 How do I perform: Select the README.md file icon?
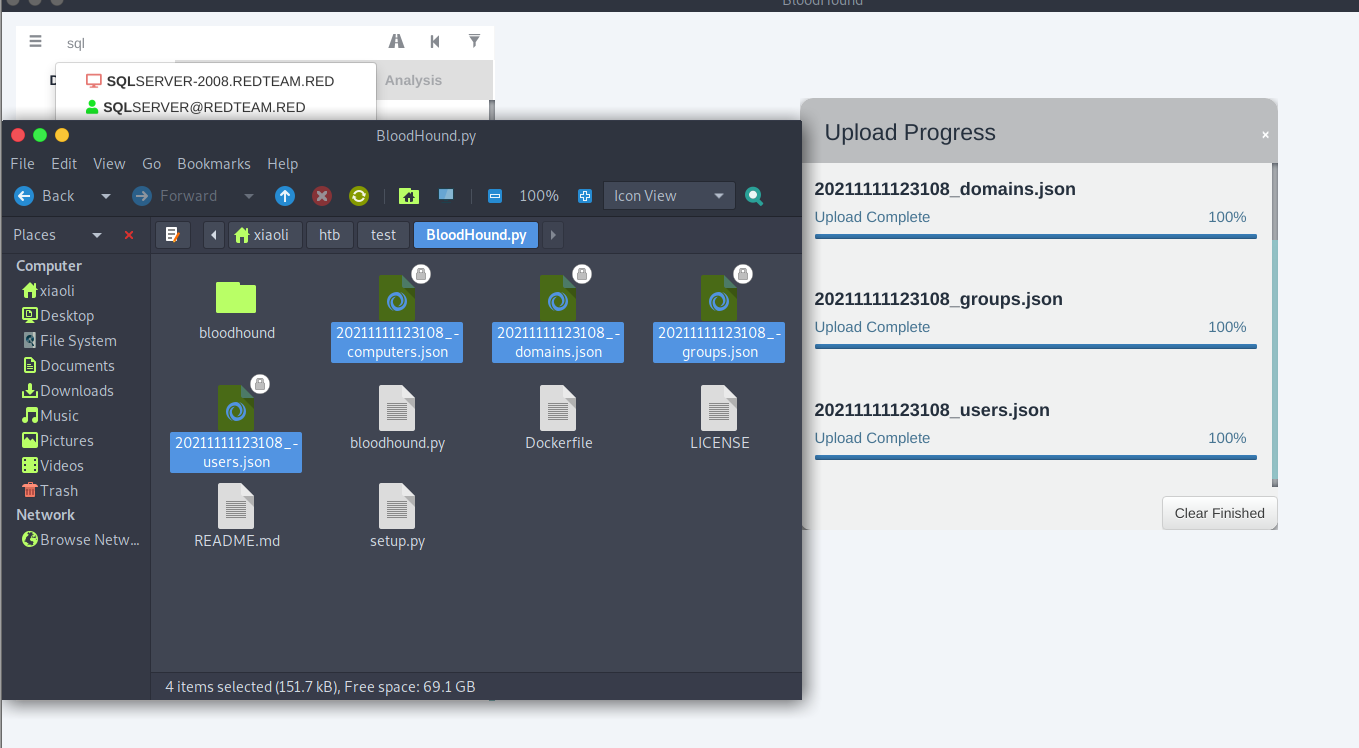coord(236,506)
